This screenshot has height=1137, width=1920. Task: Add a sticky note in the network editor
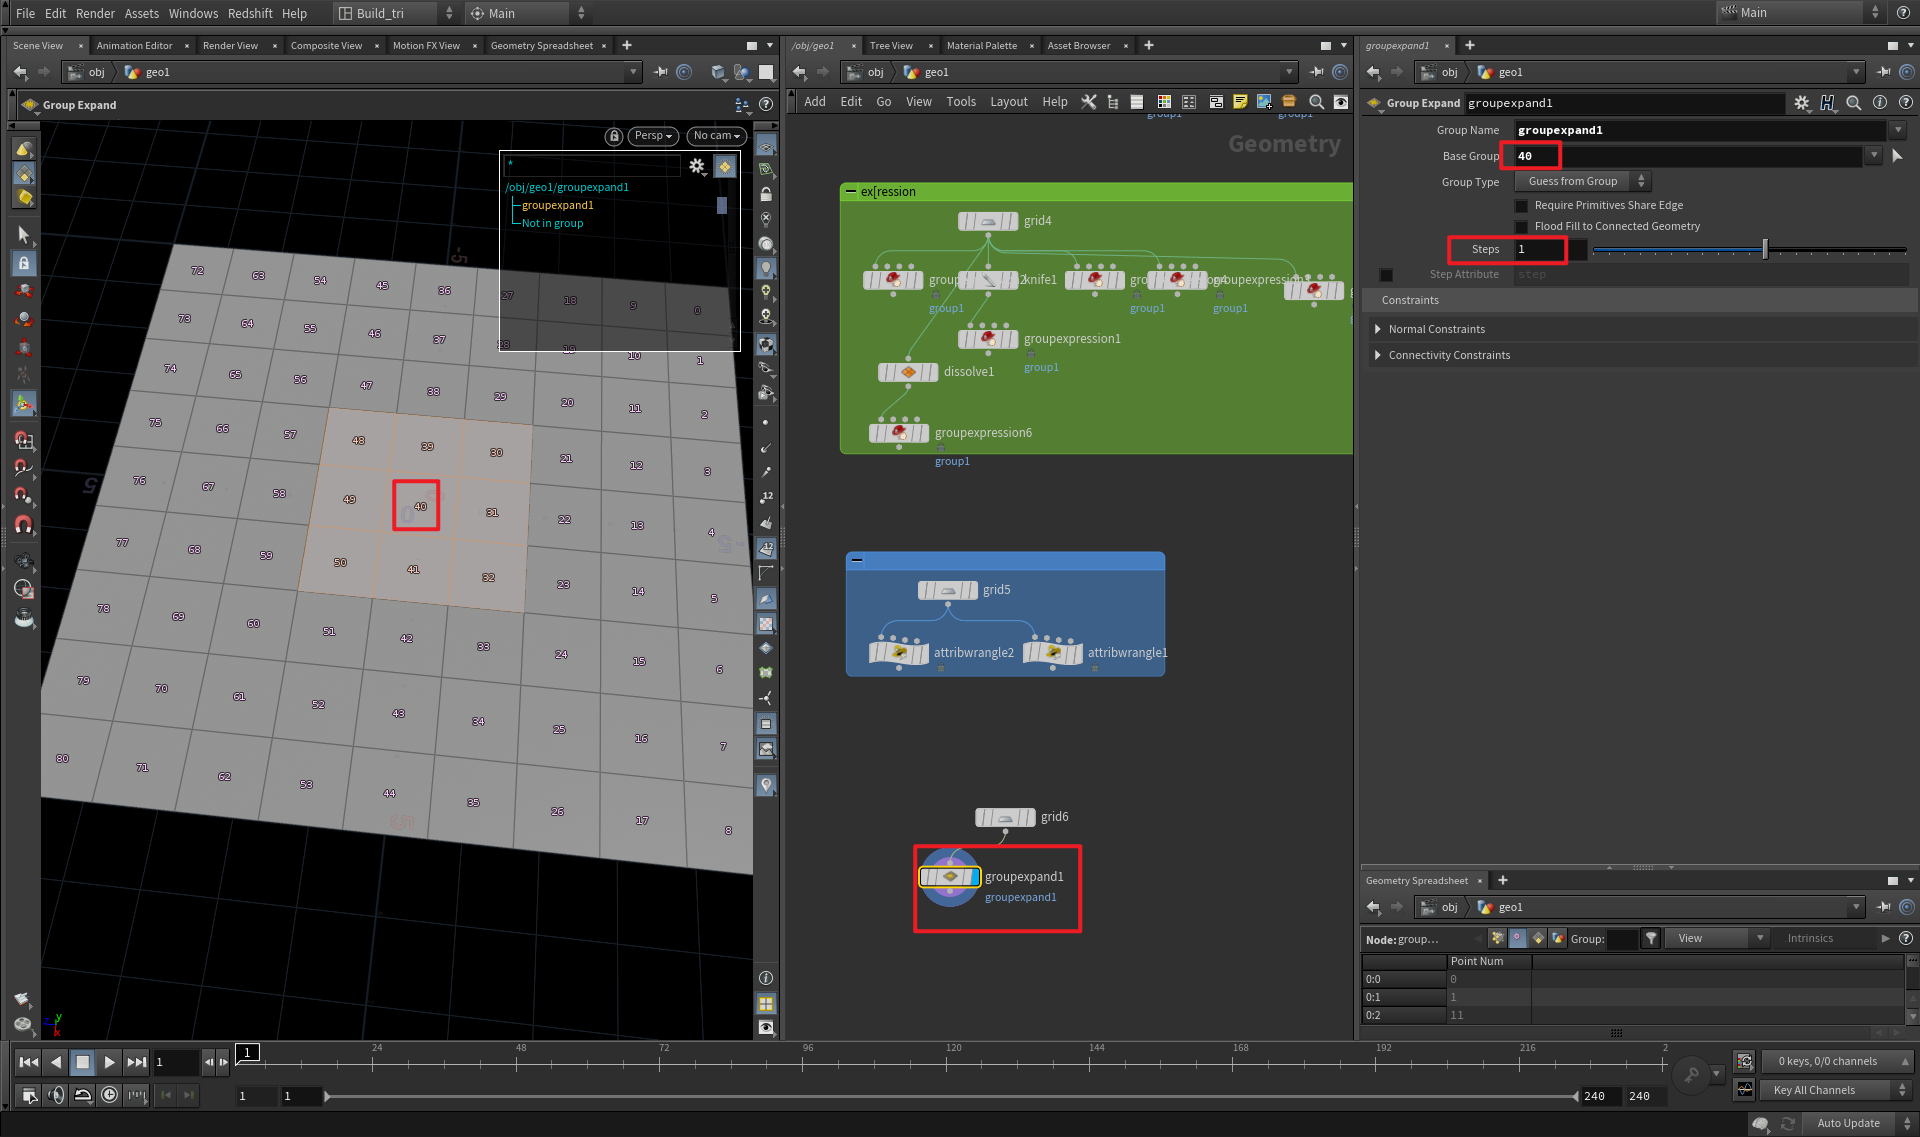[1240, 101]
